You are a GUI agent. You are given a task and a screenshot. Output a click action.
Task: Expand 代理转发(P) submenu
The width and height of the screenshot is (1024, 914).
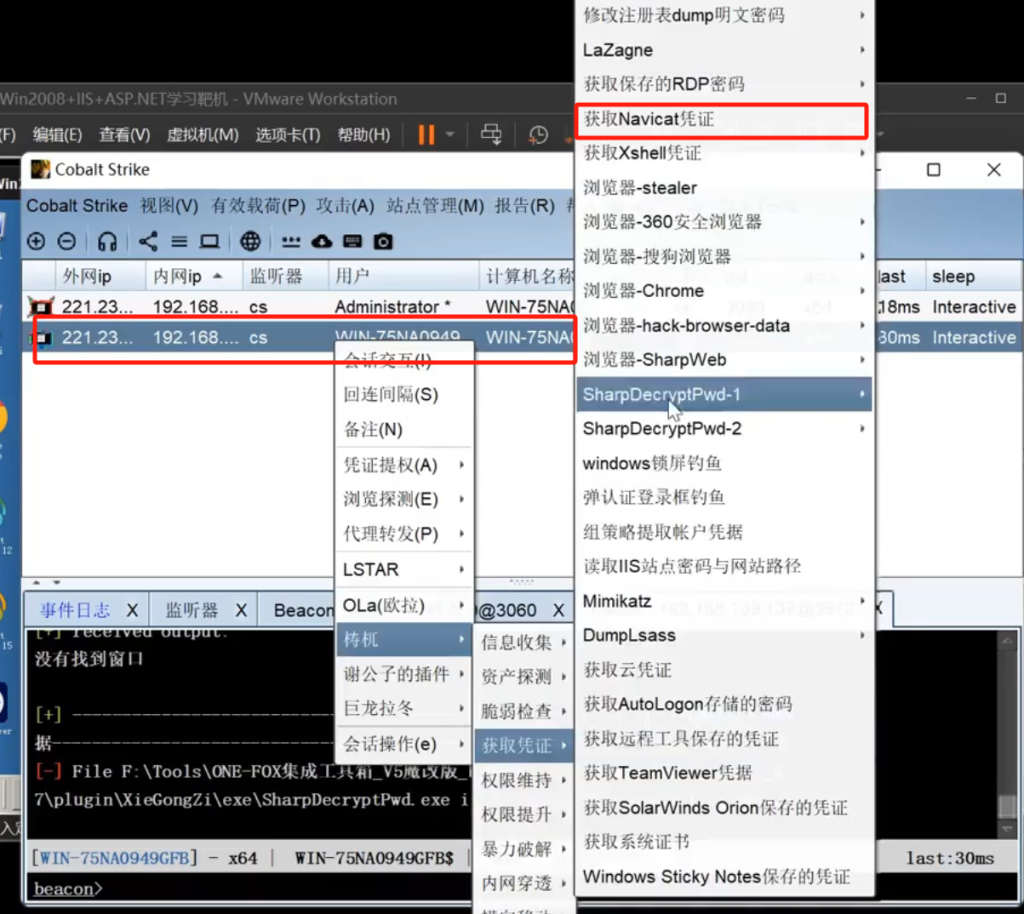(404, 534)
